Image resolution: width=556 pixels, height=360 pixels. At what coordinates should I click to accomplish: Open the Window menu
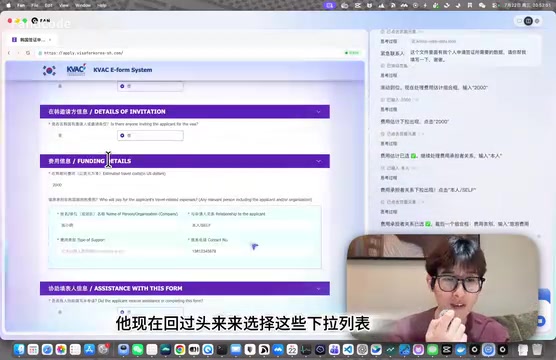pyautogui.click(x=83, y=5)
